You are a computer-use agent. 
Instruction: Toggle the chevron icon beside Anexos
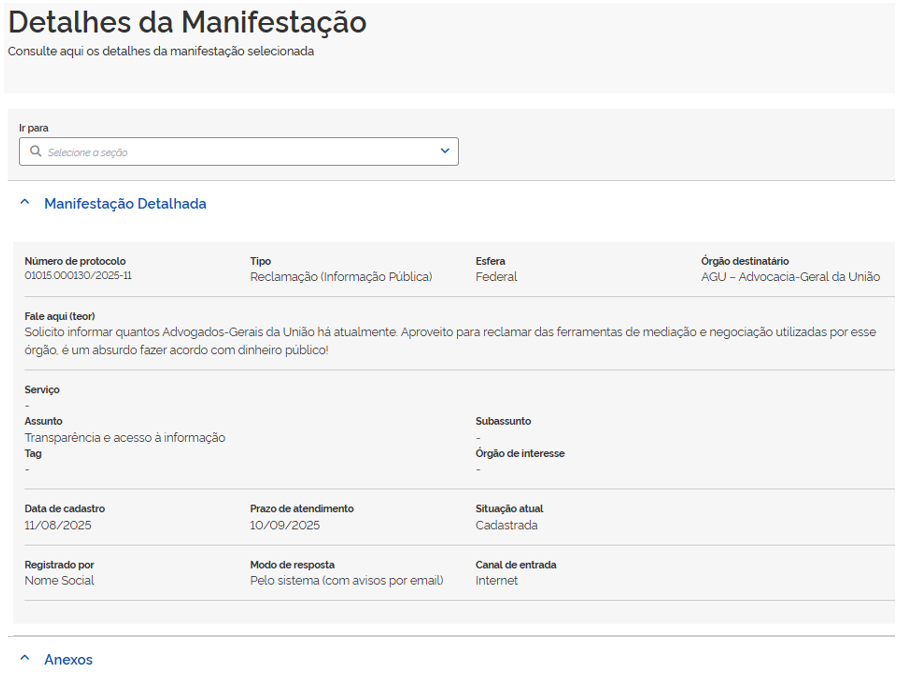click(x=25, y=659)
